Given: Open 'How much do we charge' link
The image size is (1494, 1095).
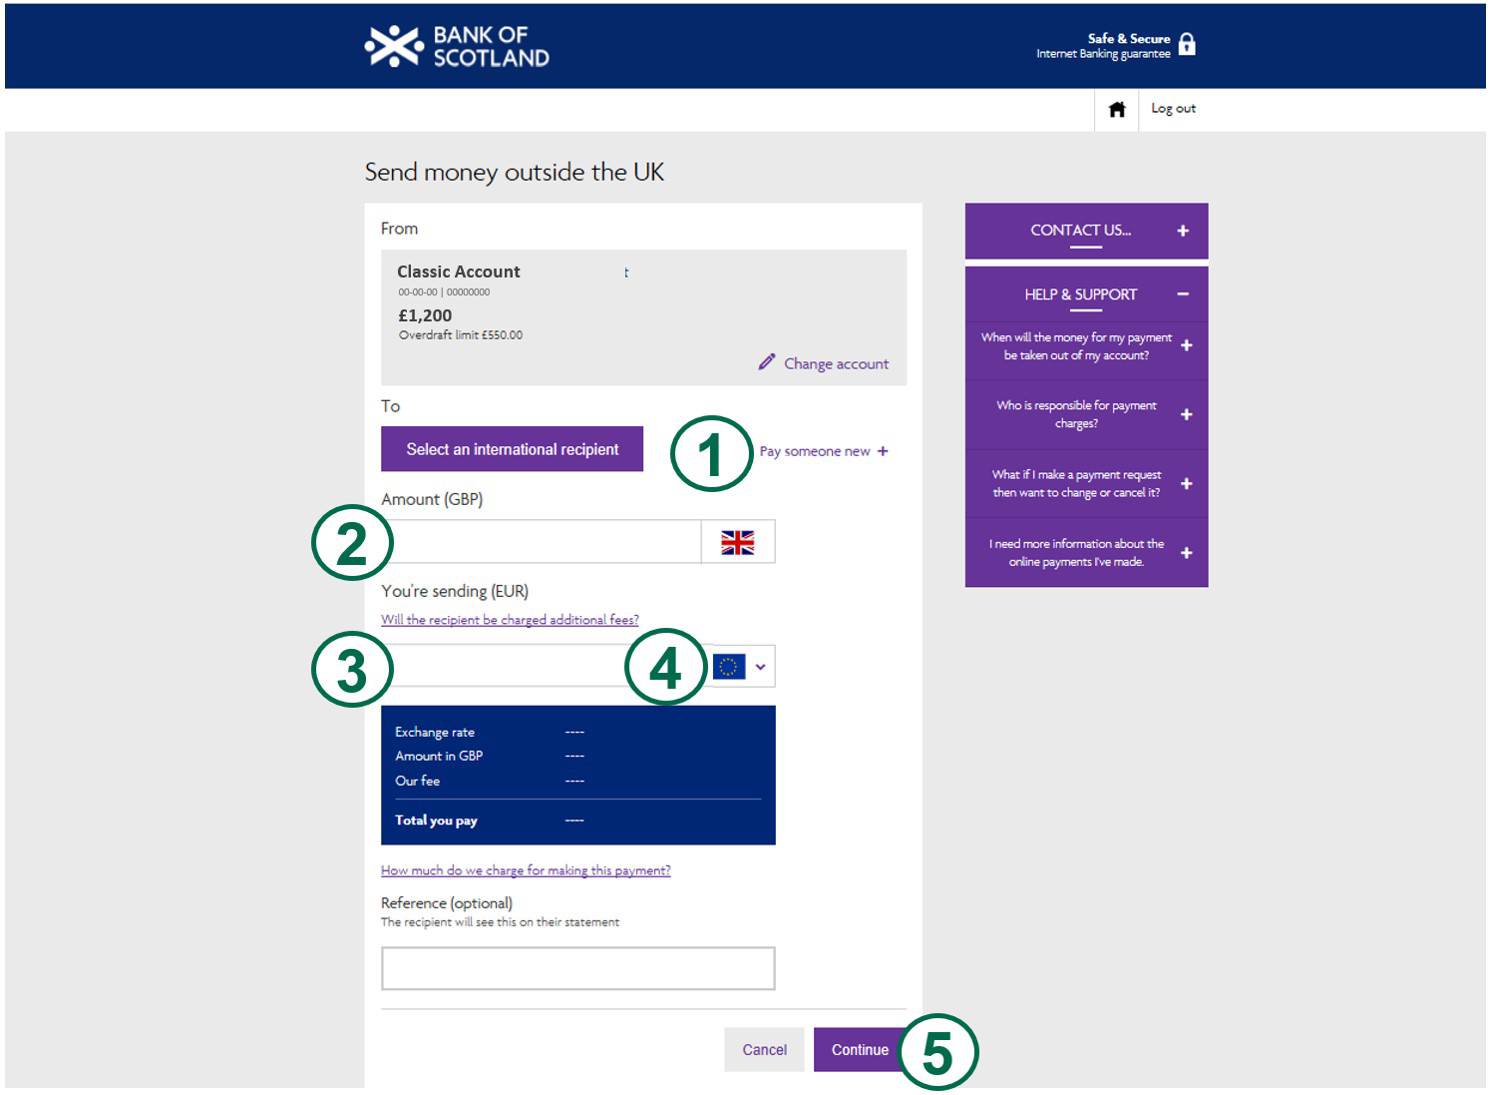Looking at the screenshot, I should (x=526, y=871).
